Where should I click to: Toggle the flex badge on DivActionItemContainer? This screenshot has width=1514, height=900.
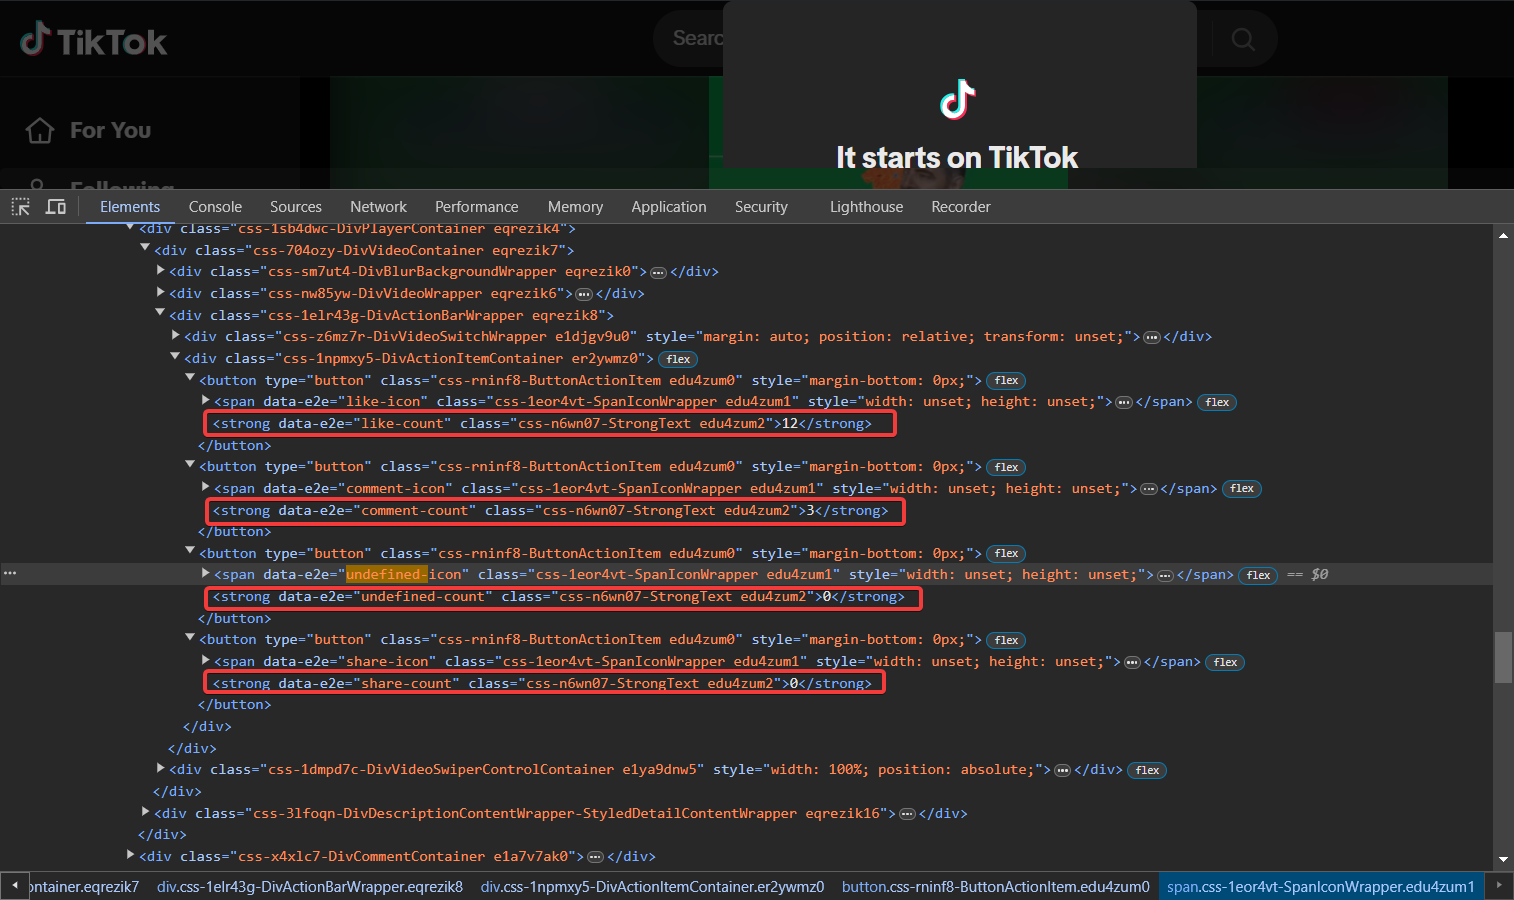[677, 358]
